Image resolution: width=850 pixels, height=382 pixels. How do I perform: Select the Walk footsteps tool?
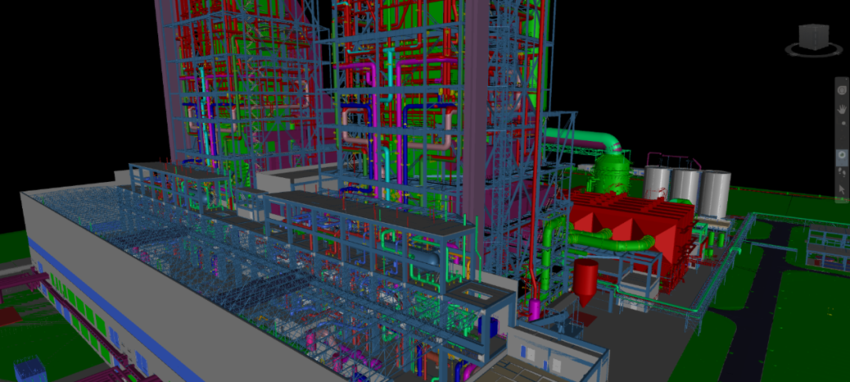842,172
